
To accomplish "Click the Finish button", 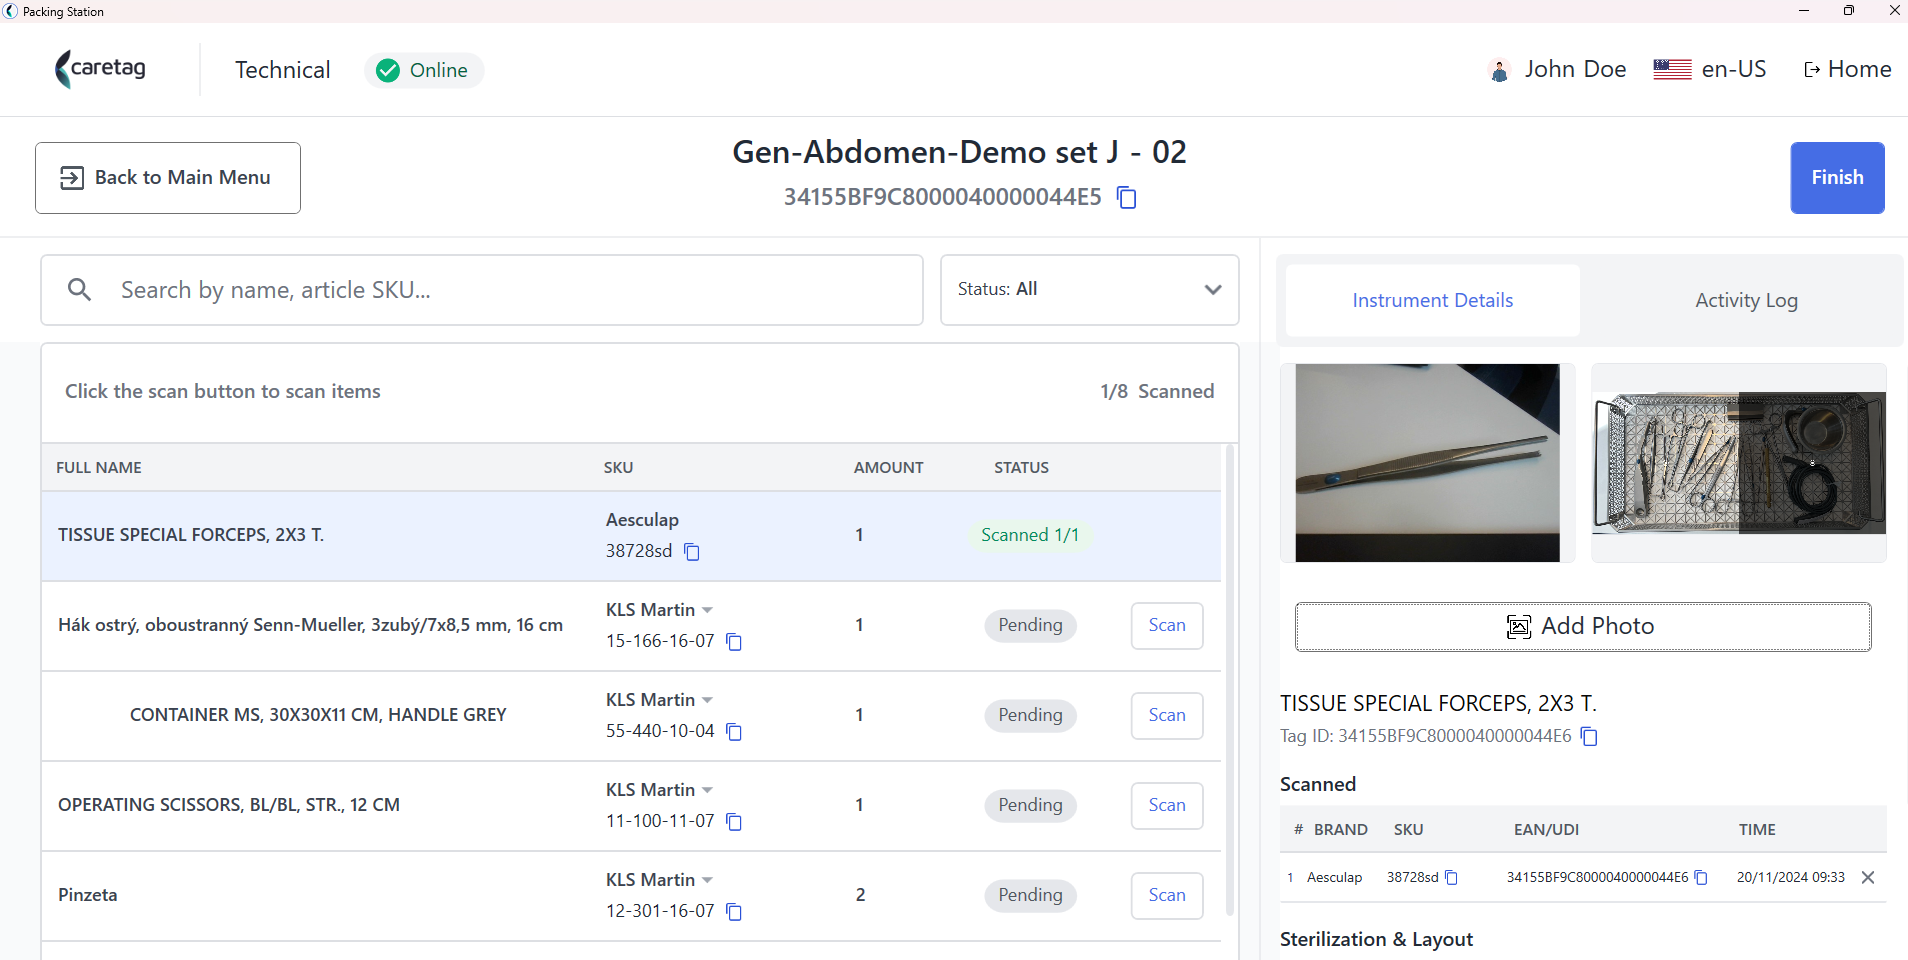I will click(x=1837, y=178).
